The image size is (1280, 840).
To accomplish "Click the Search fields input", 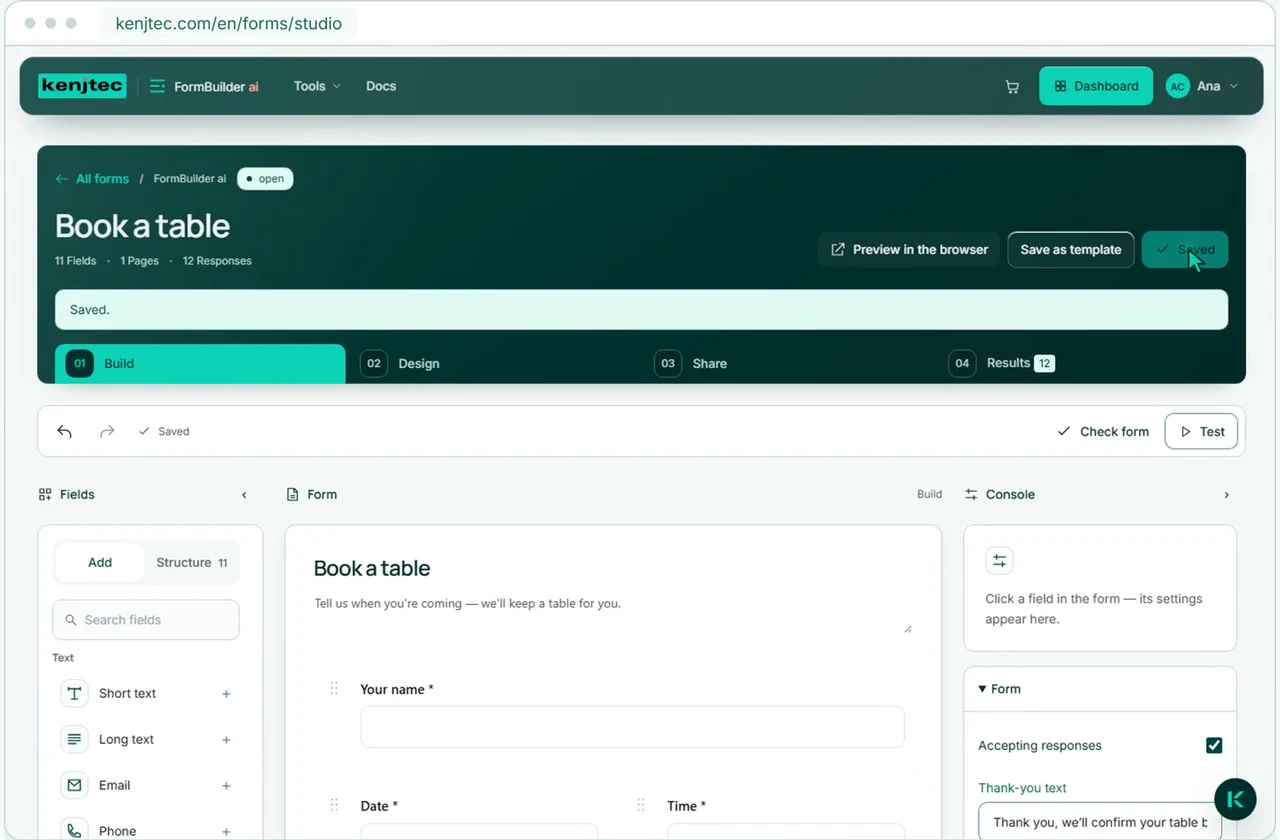I will pyautogui.click(x=146, y=620).
